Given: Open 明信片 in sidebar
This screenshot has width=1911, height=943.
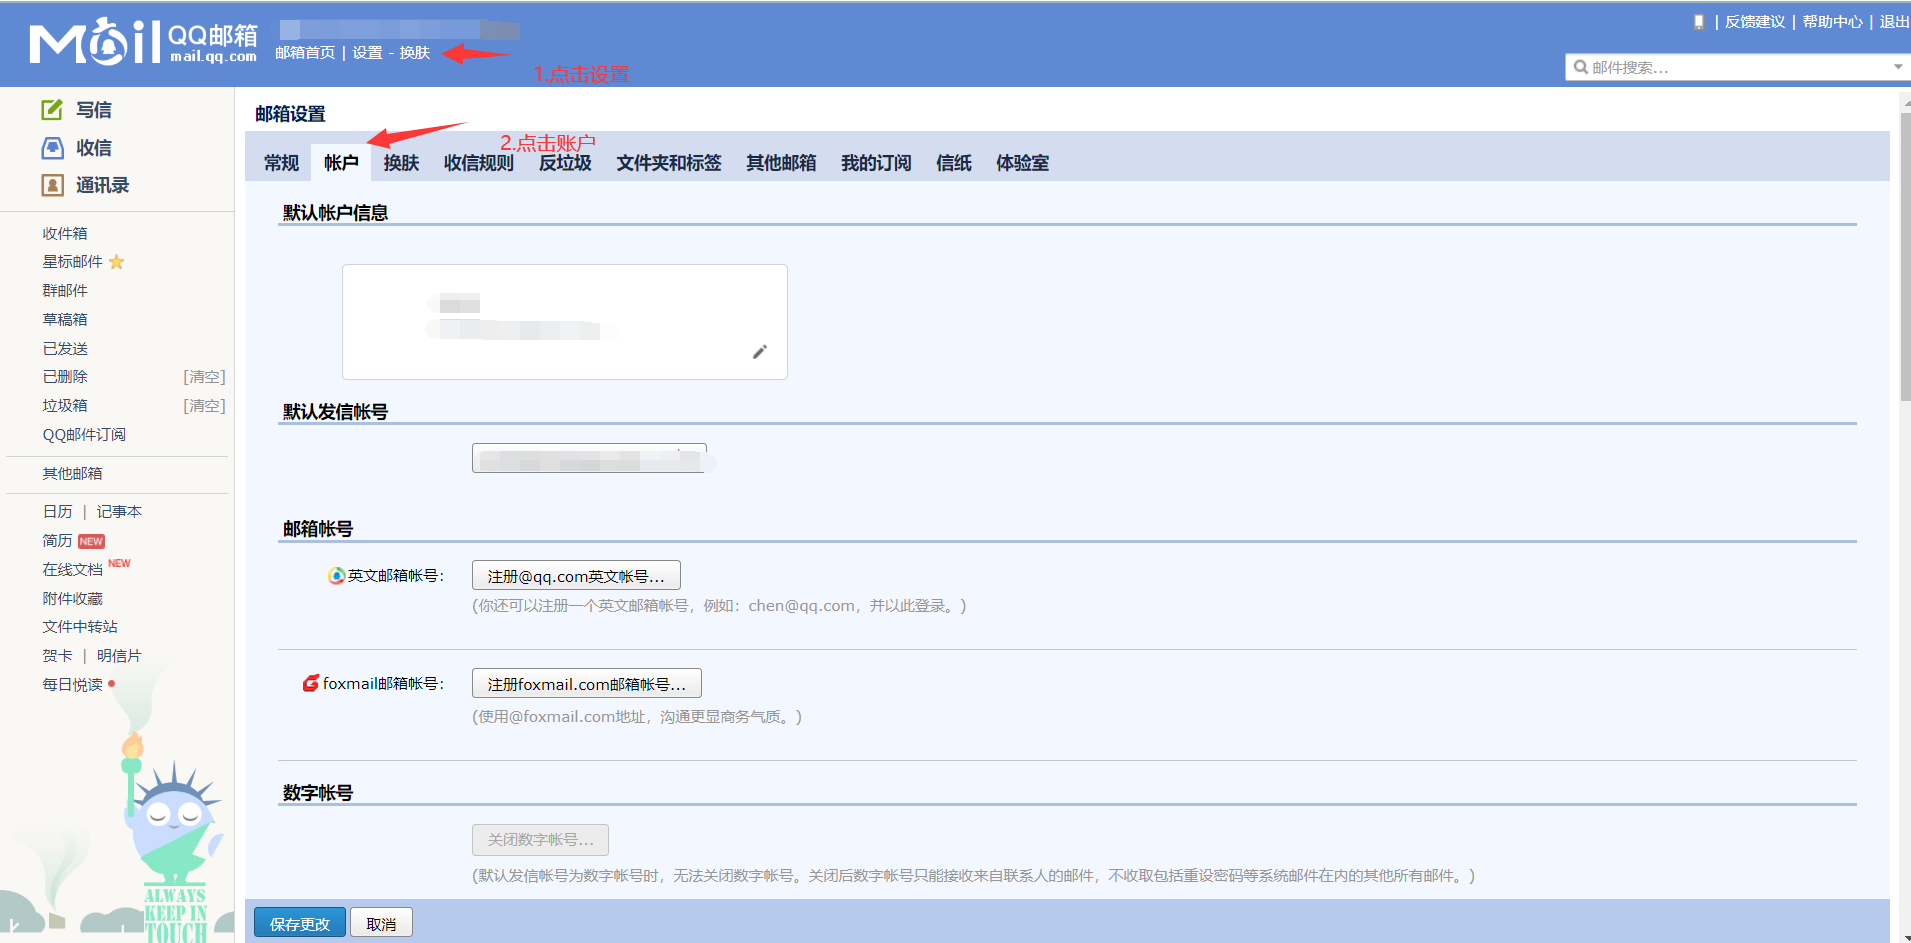Looking at the screenshot, I should point(119,656).
